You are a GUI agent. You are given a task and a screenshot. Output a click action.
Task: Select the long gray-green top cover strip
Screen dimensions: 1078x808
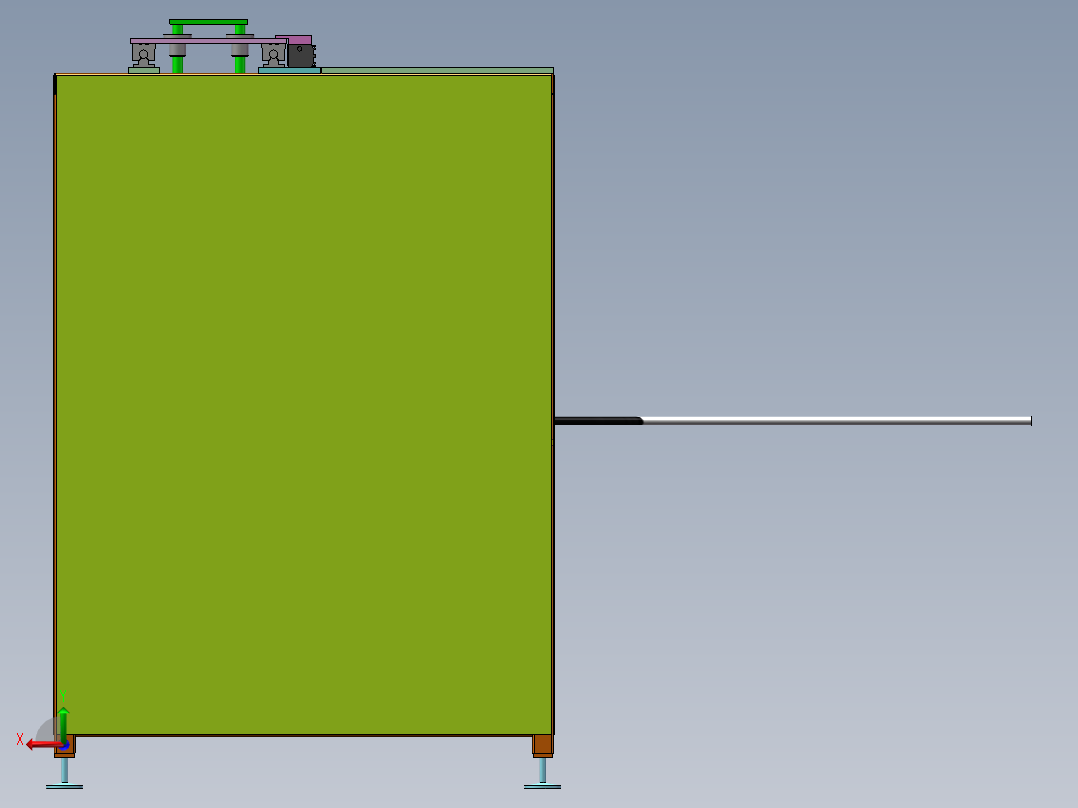(437, 70)
